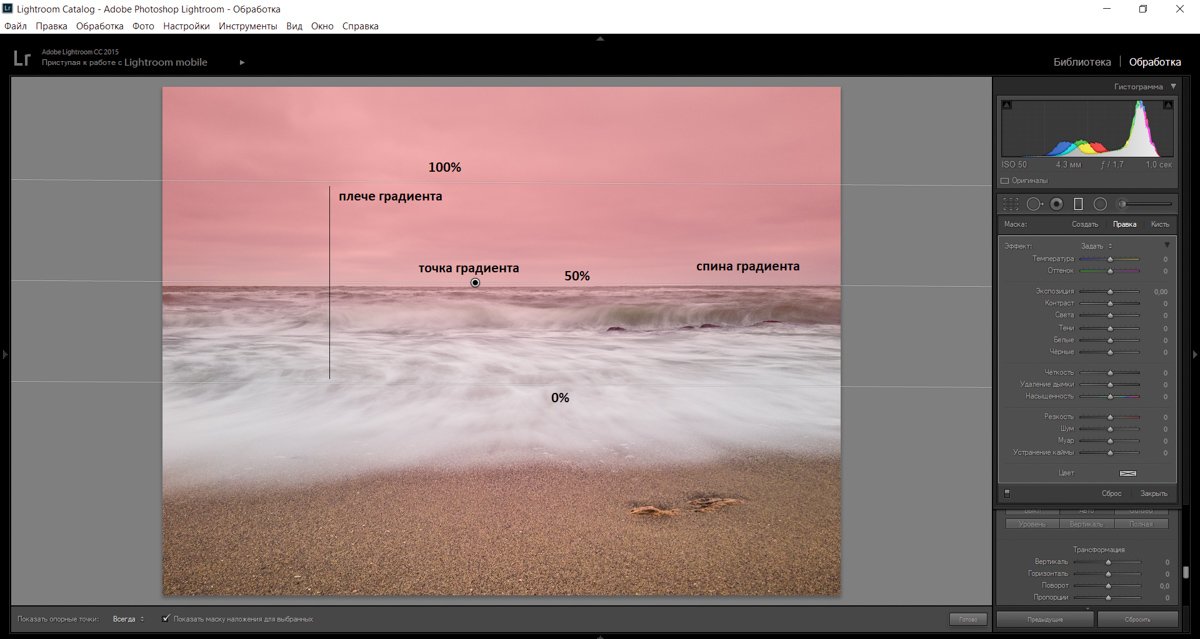Screen dimensions: 1200x639
Task: Click the Предыдущие button
Action: click(1044, 620)
